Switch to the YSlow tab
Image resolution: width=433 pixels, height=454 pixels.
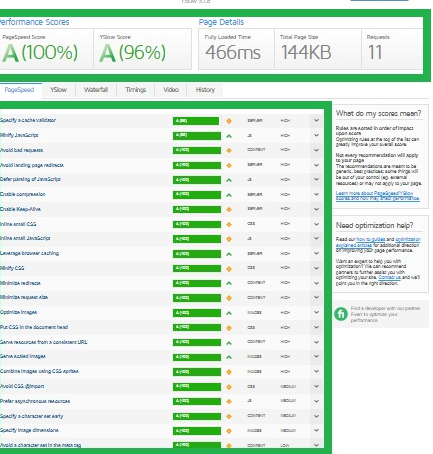[x=58, y=90]
